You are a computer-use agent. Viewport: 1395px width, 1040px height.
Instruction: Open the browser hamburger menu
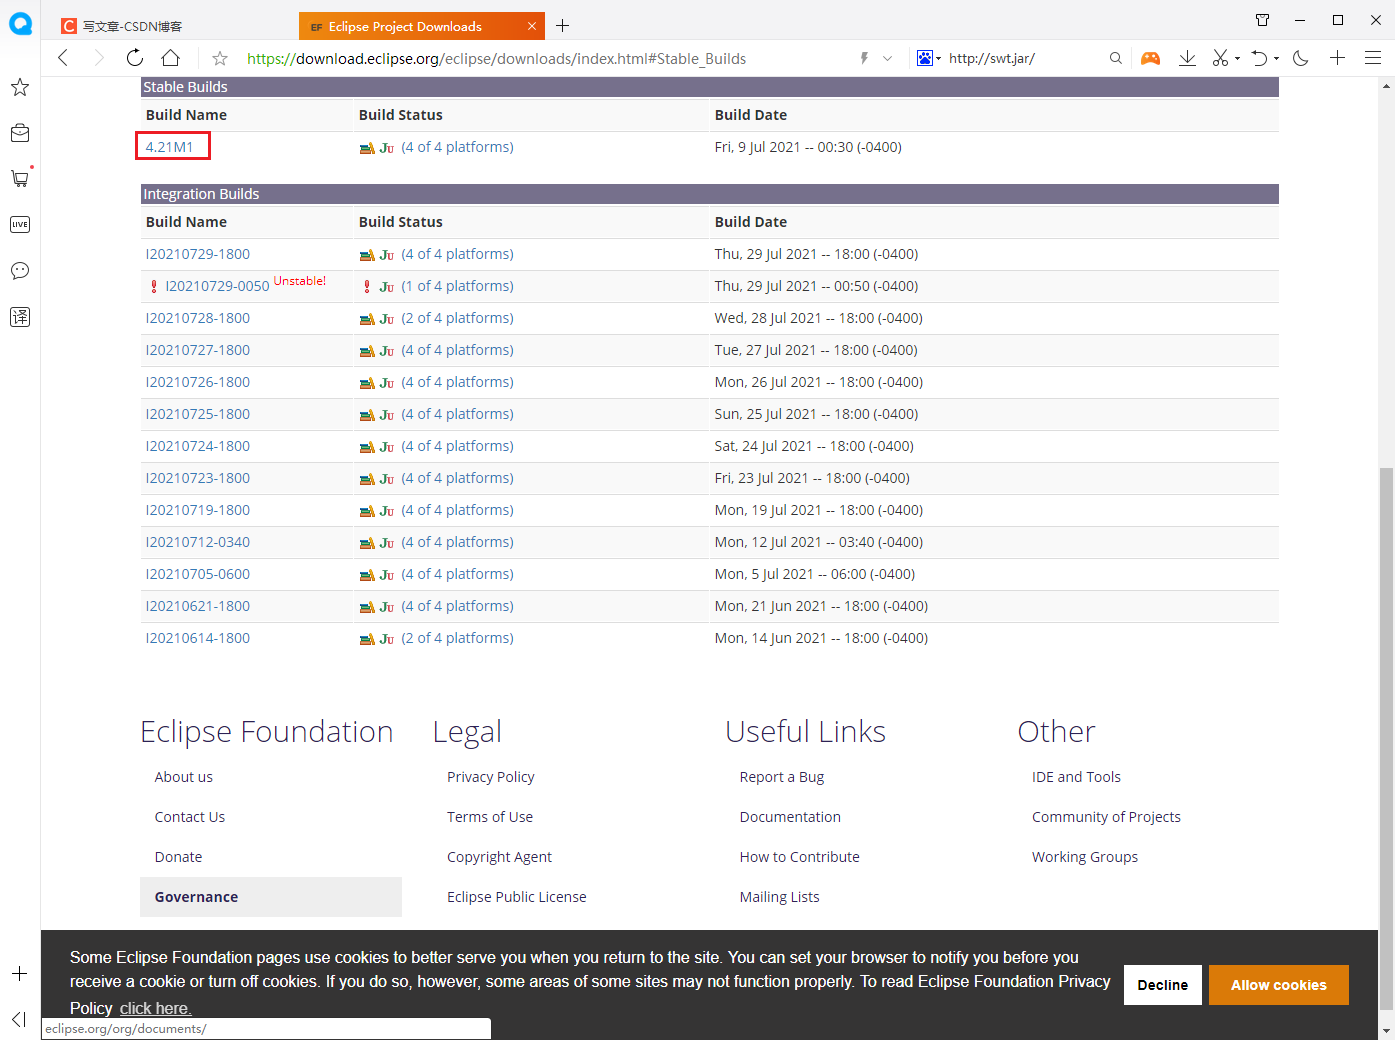point(1373,58)
